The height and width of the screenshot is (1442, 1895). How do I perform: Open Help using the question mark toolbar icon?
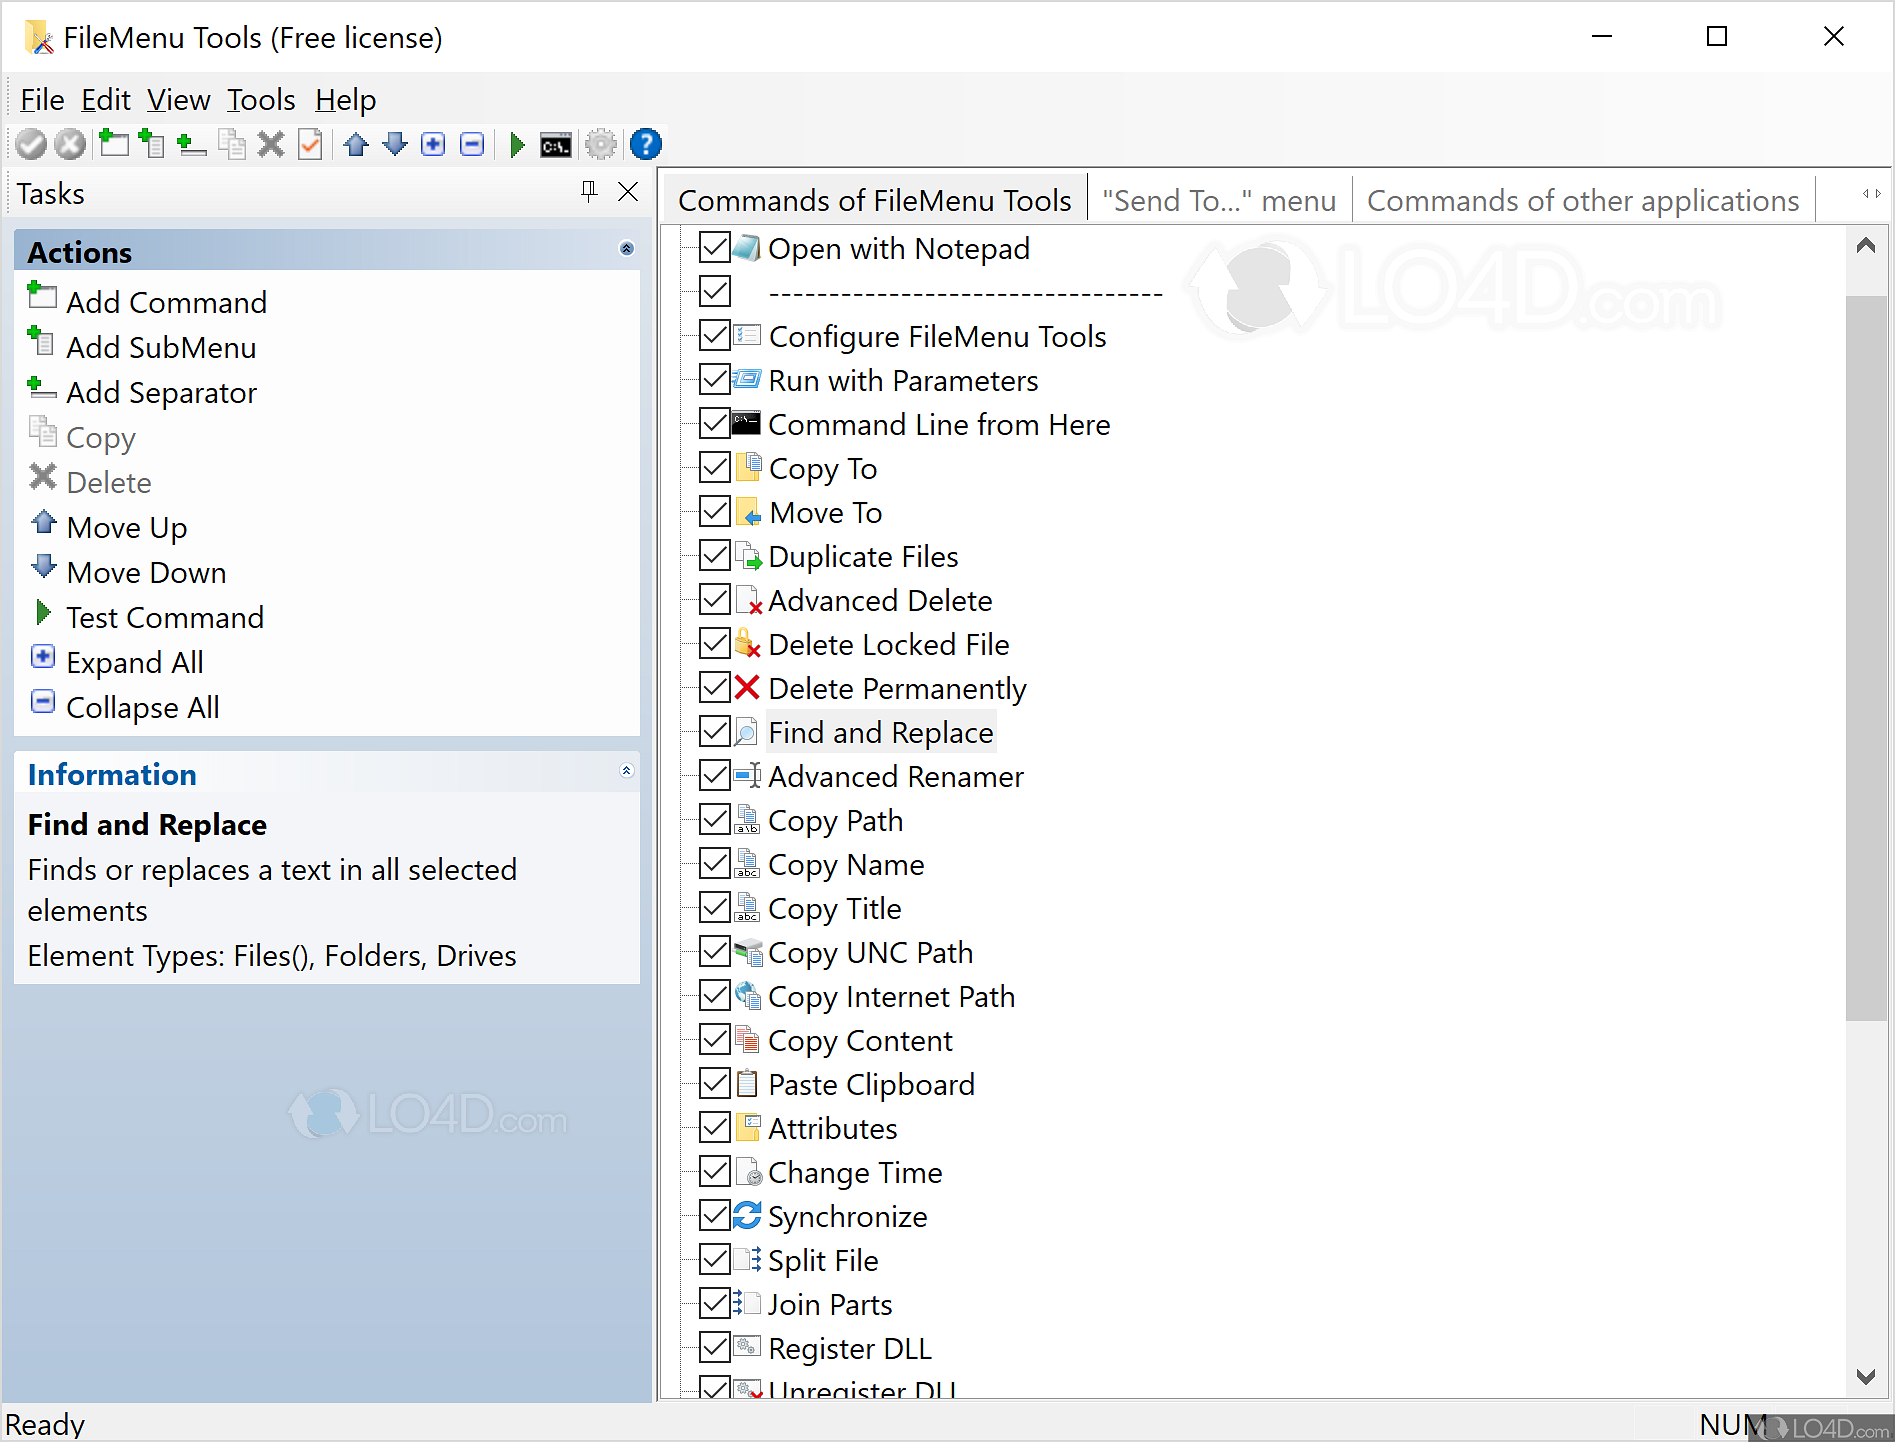pyautogui.click(x=645, y=144)
